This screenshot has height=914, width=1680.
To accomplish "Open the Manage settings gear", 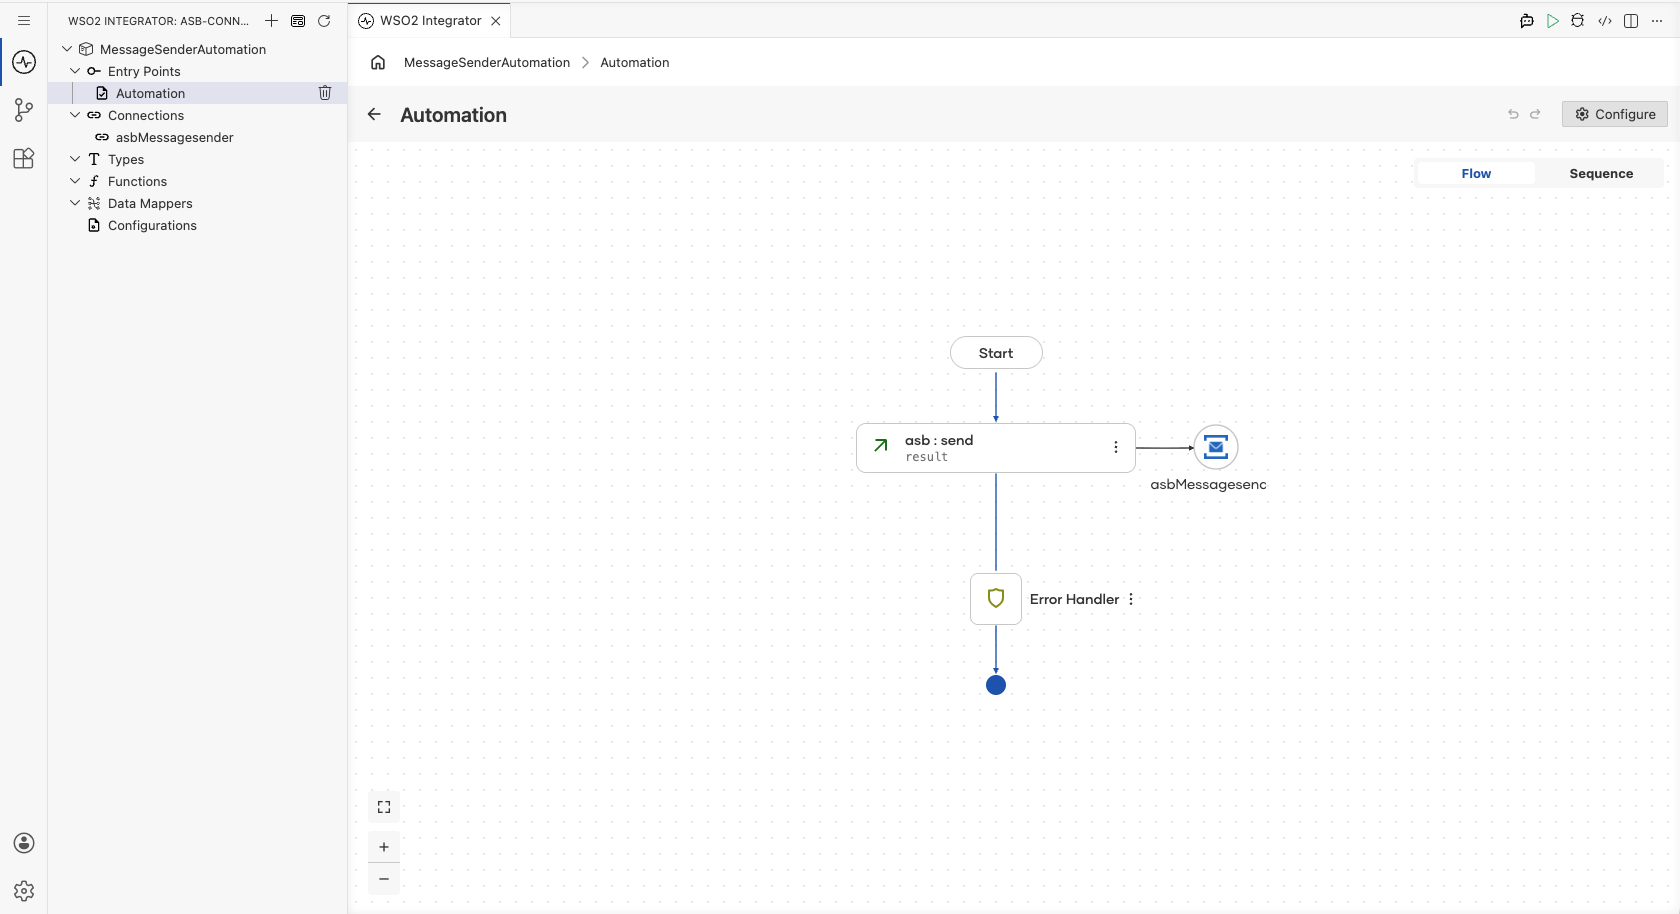I will pos(24,891).
